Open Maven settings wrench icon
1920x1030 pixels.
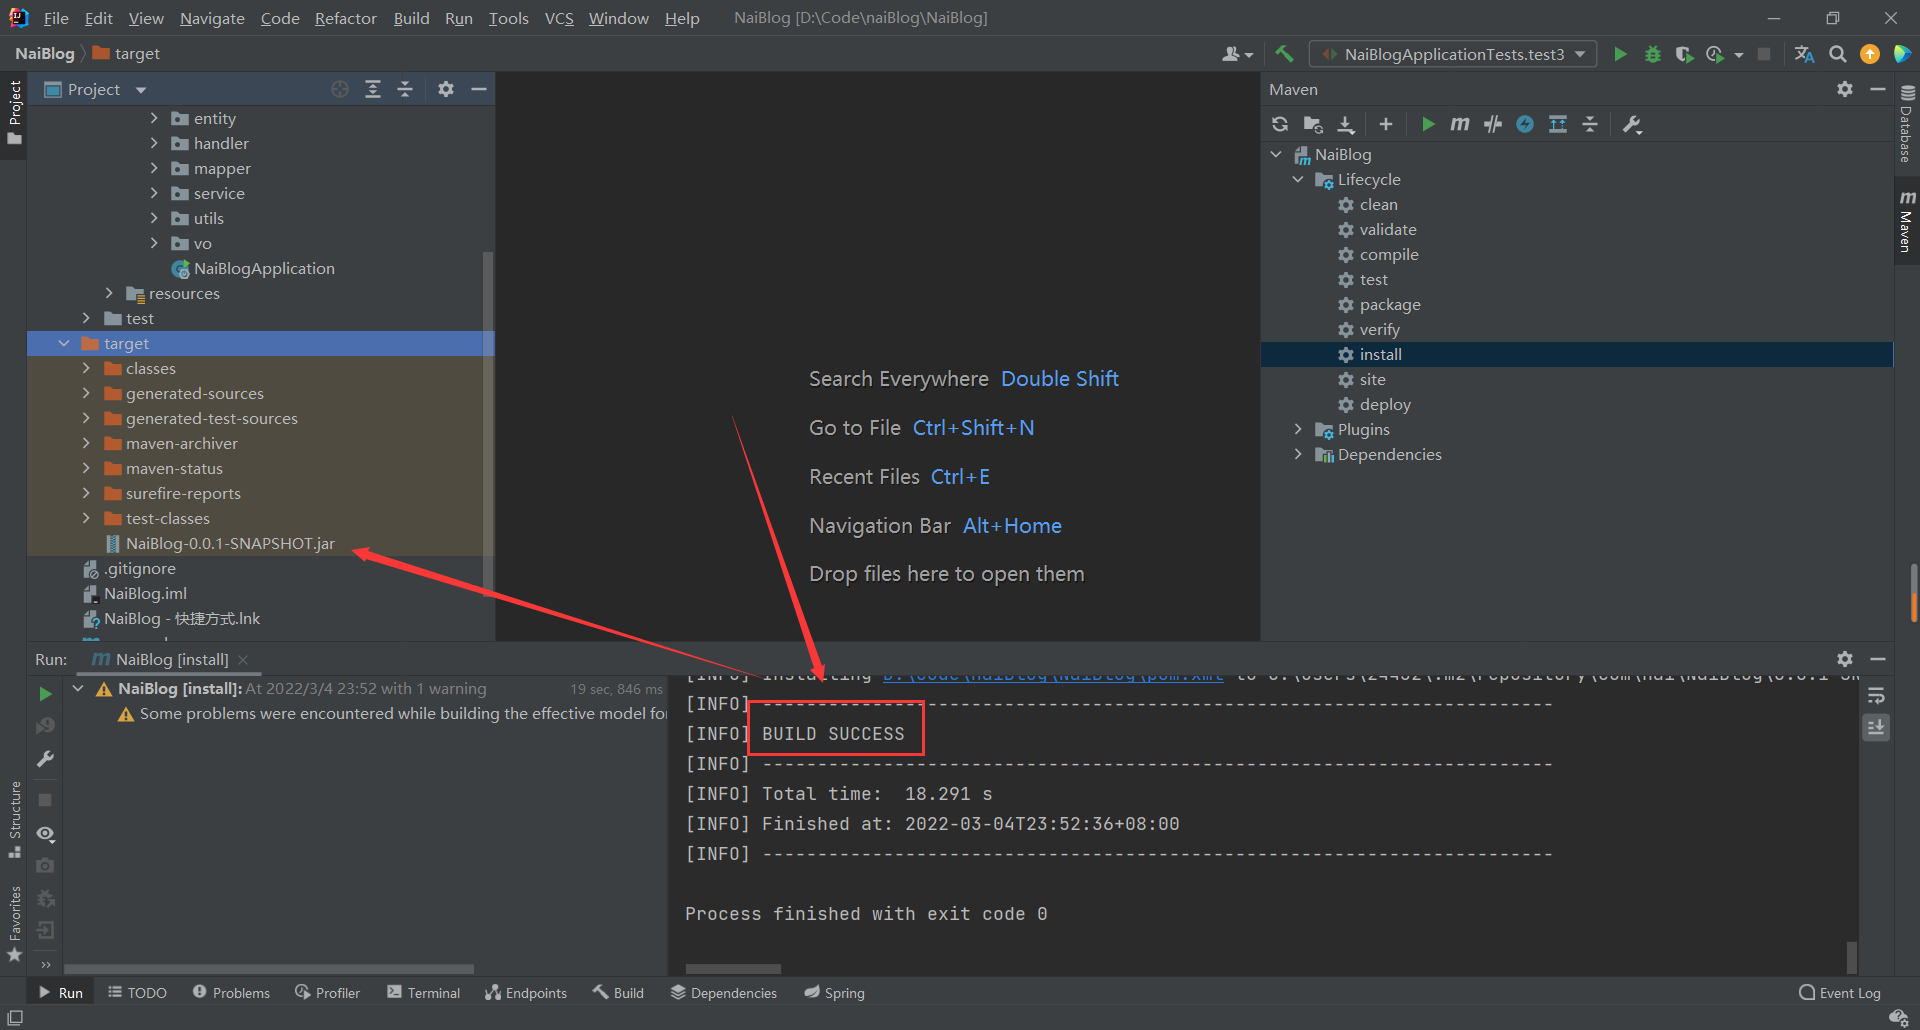point(1632,124)
